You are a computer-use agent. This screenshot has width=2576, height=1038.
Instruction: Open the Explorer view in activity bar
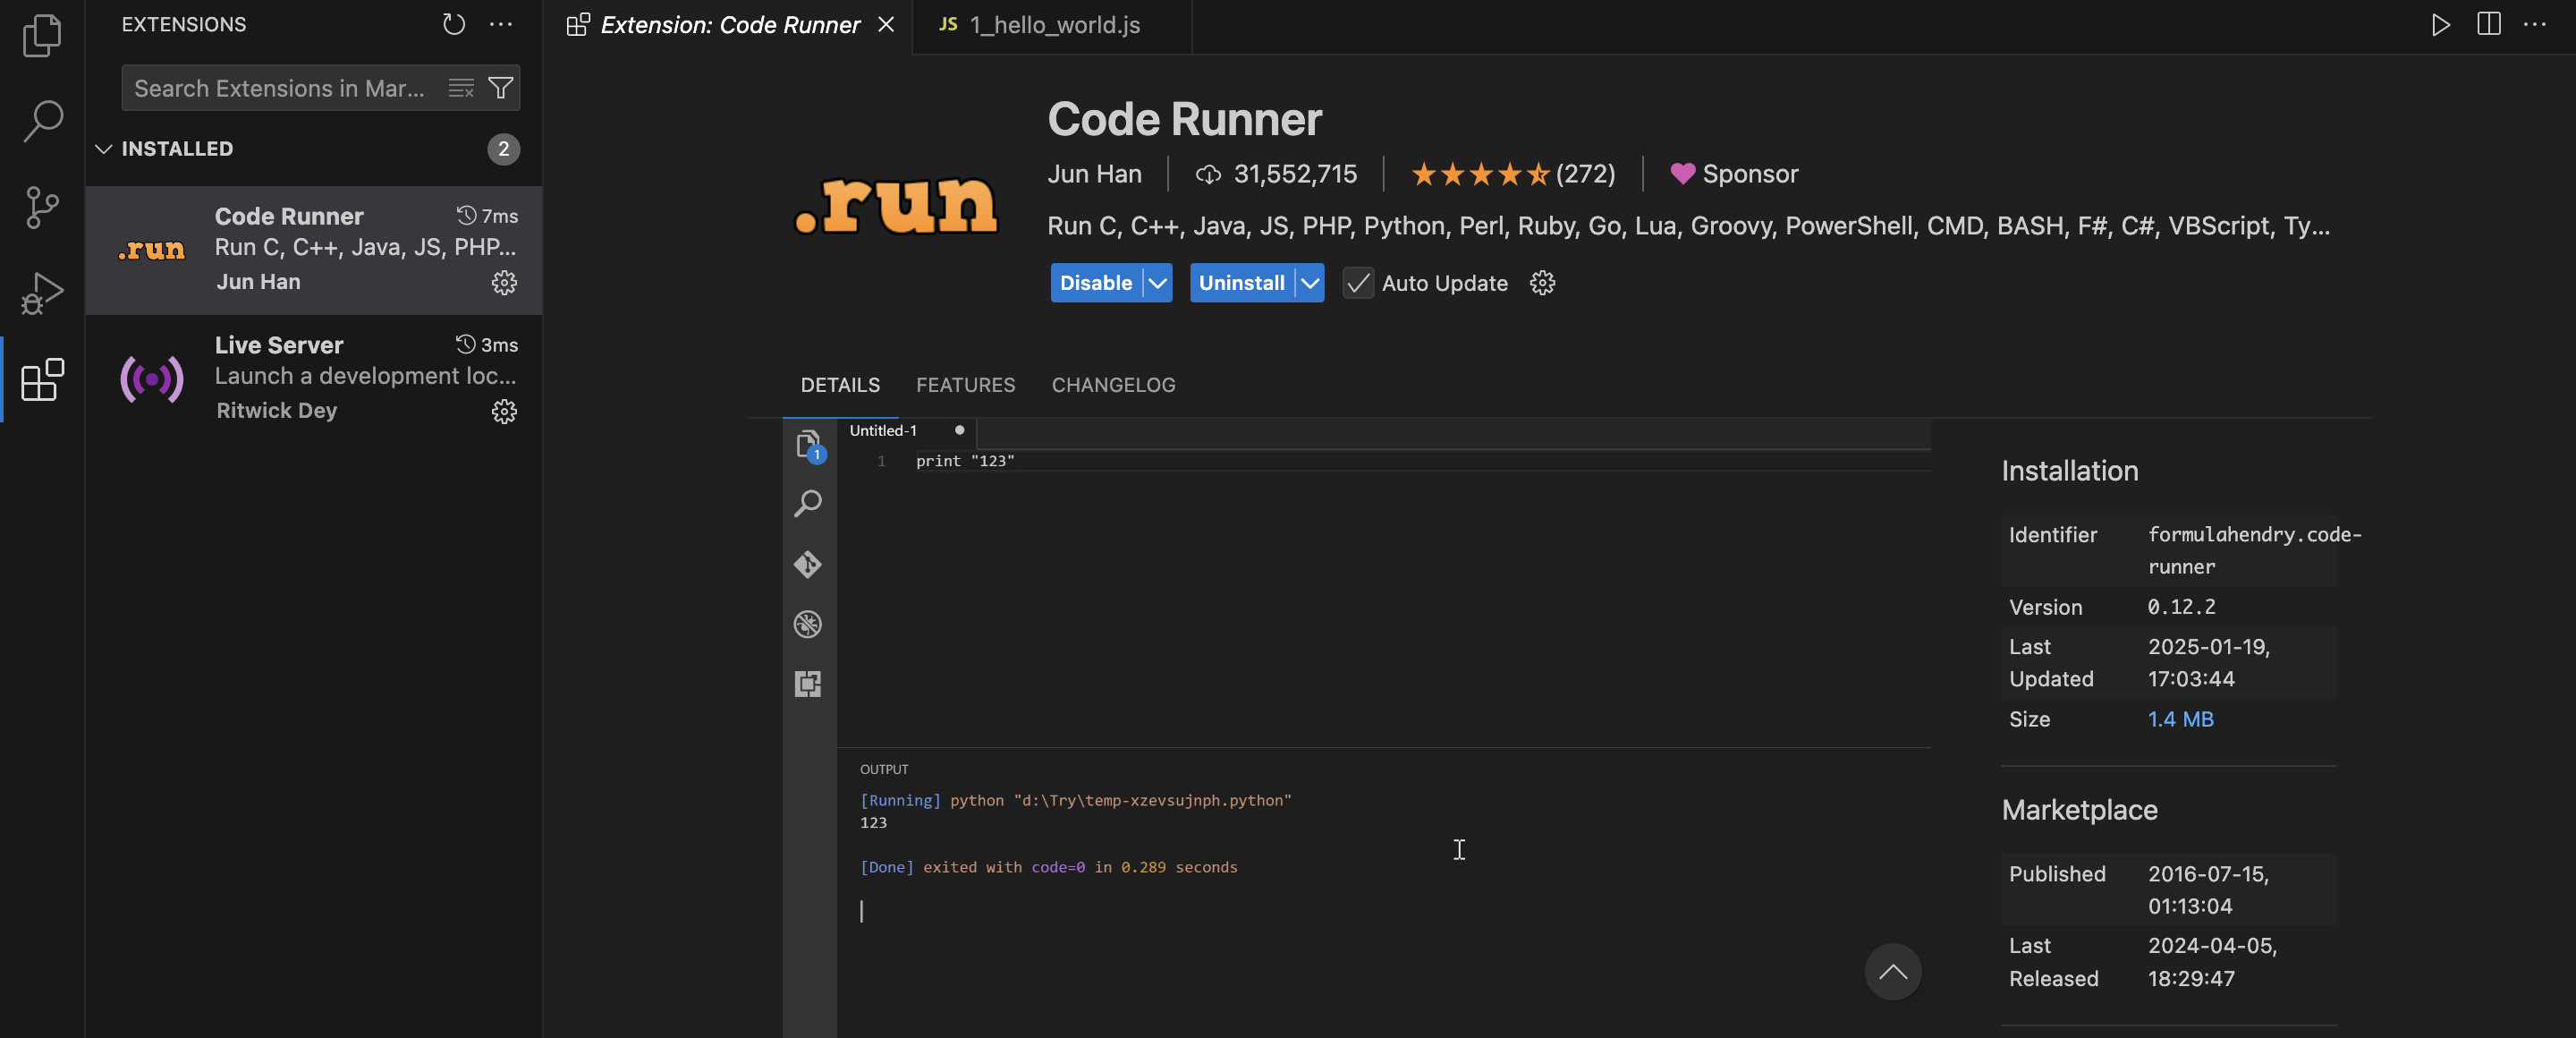tap(42, 35)
